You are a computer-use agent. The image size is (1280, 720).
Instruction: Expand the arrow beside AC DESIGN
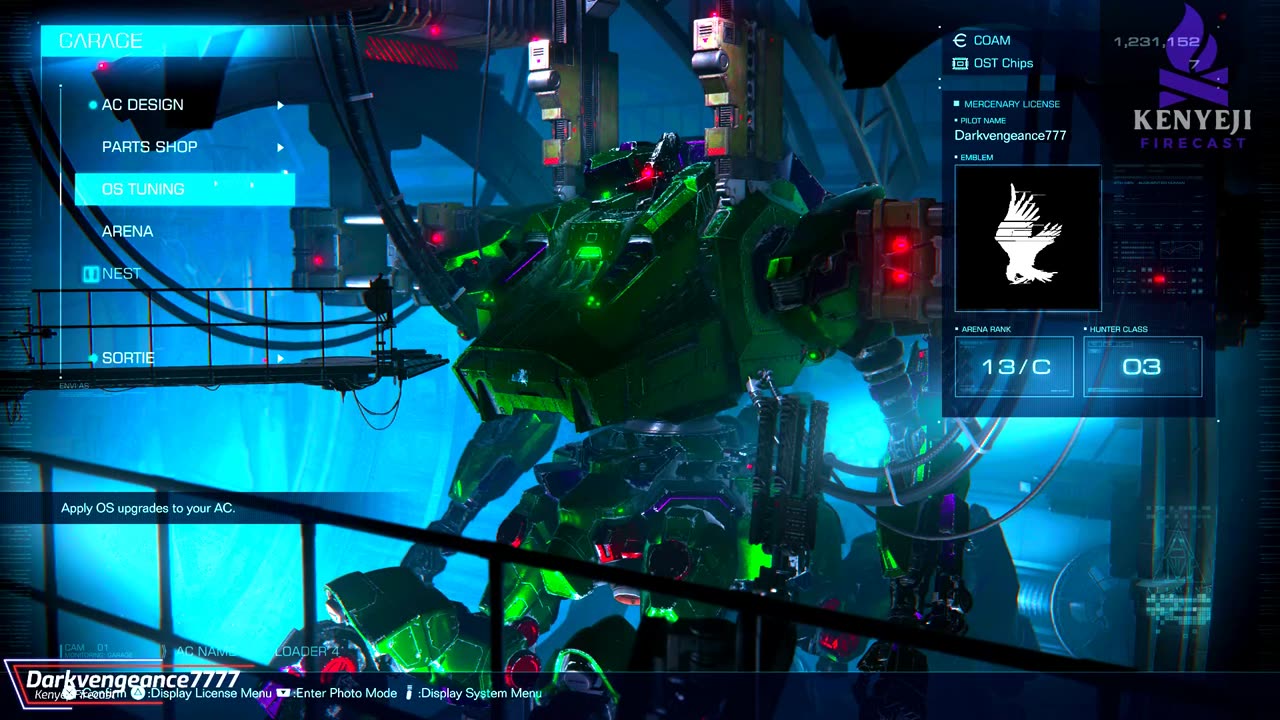tap(281, 105)
